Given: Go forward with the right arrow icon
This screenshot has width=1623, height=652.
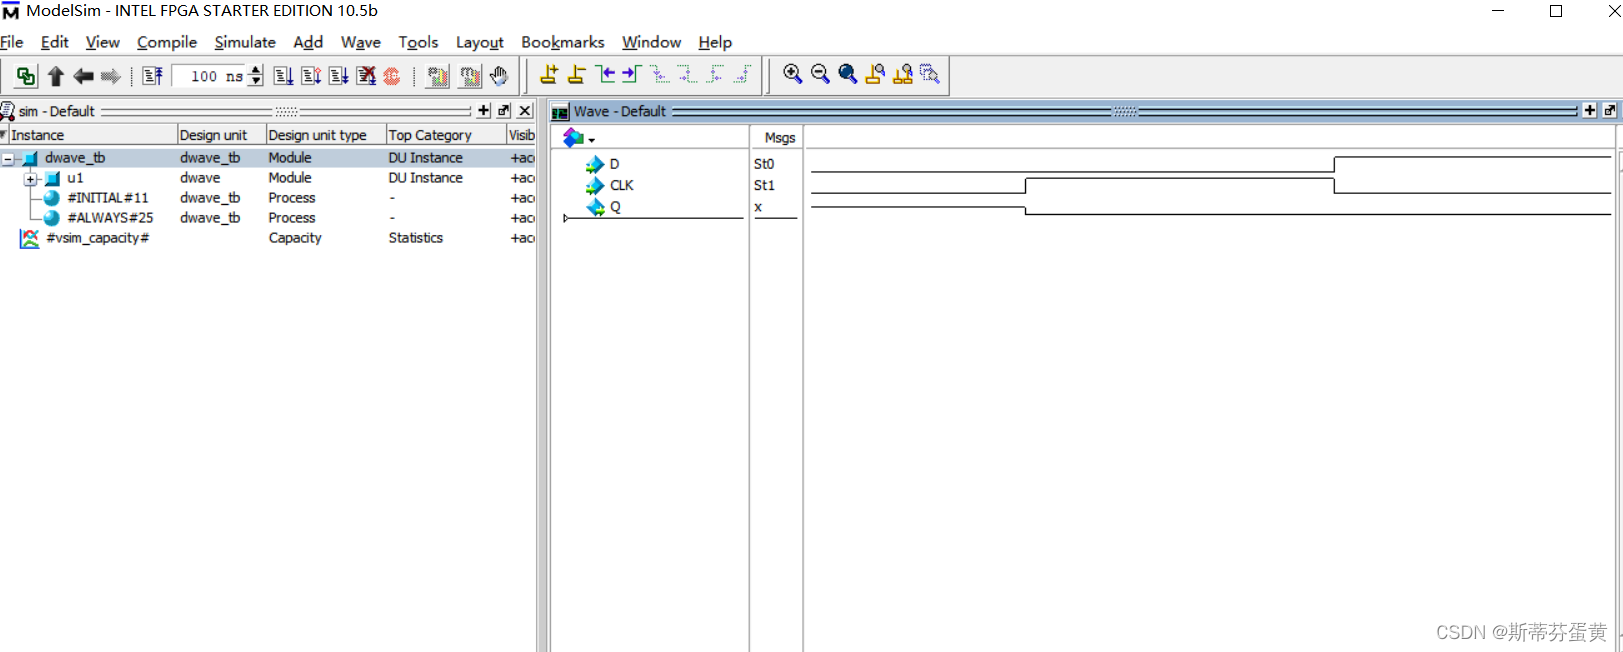Looking at the screenshot, I should tap(110, 76).
